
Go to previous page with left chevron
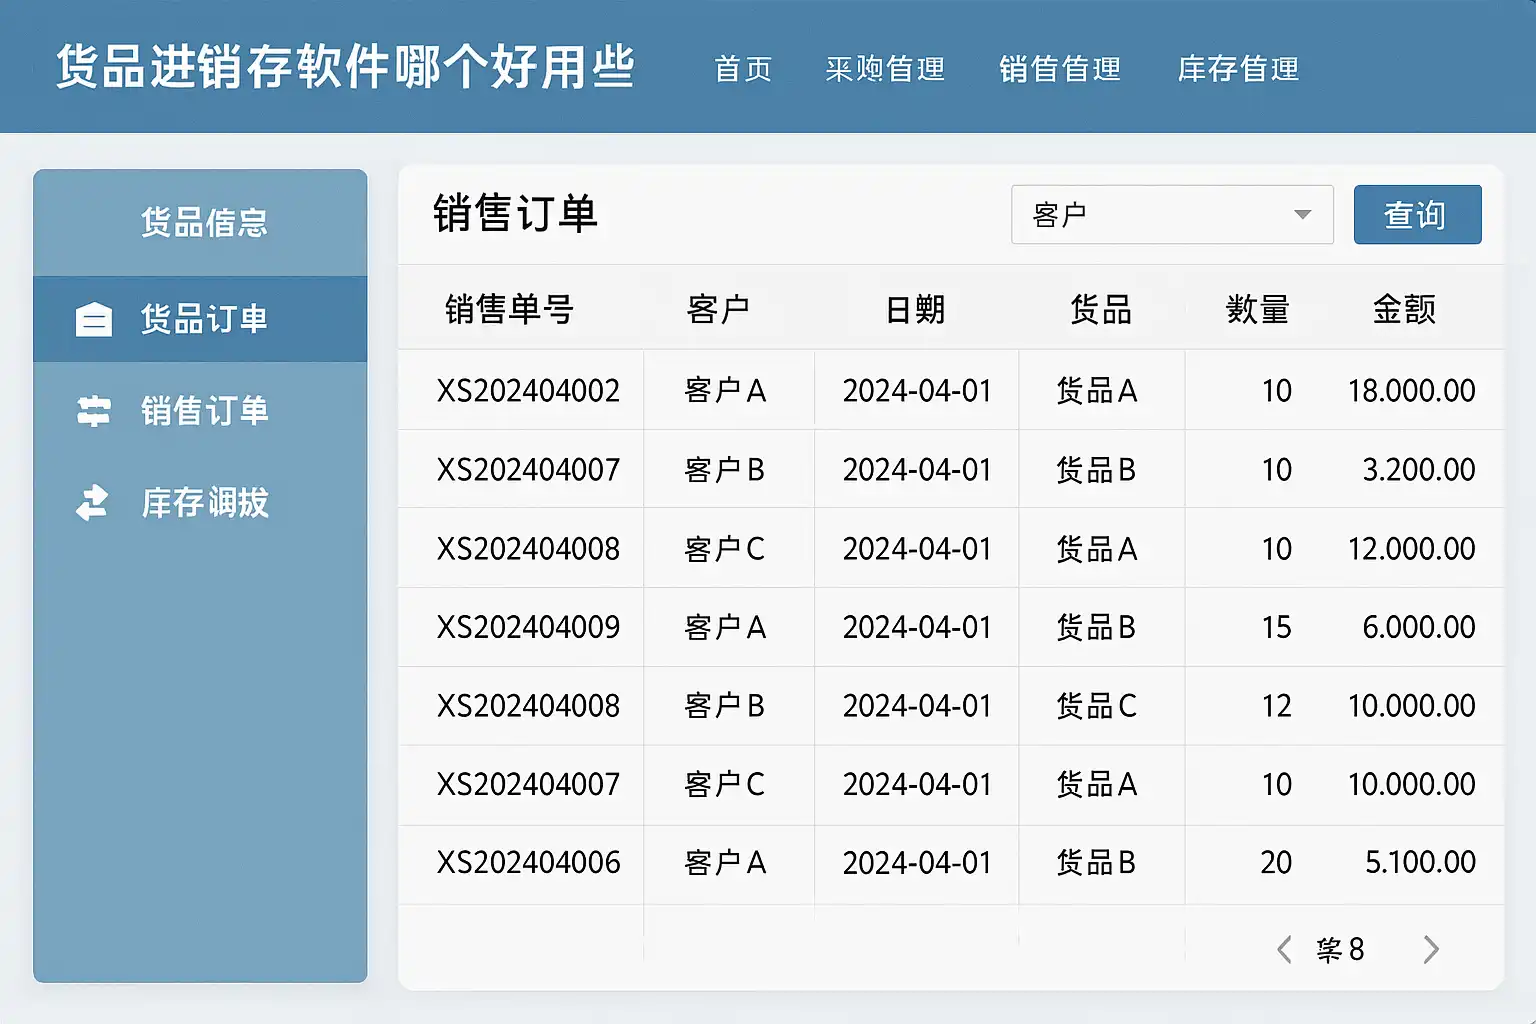click(1285, 949)
